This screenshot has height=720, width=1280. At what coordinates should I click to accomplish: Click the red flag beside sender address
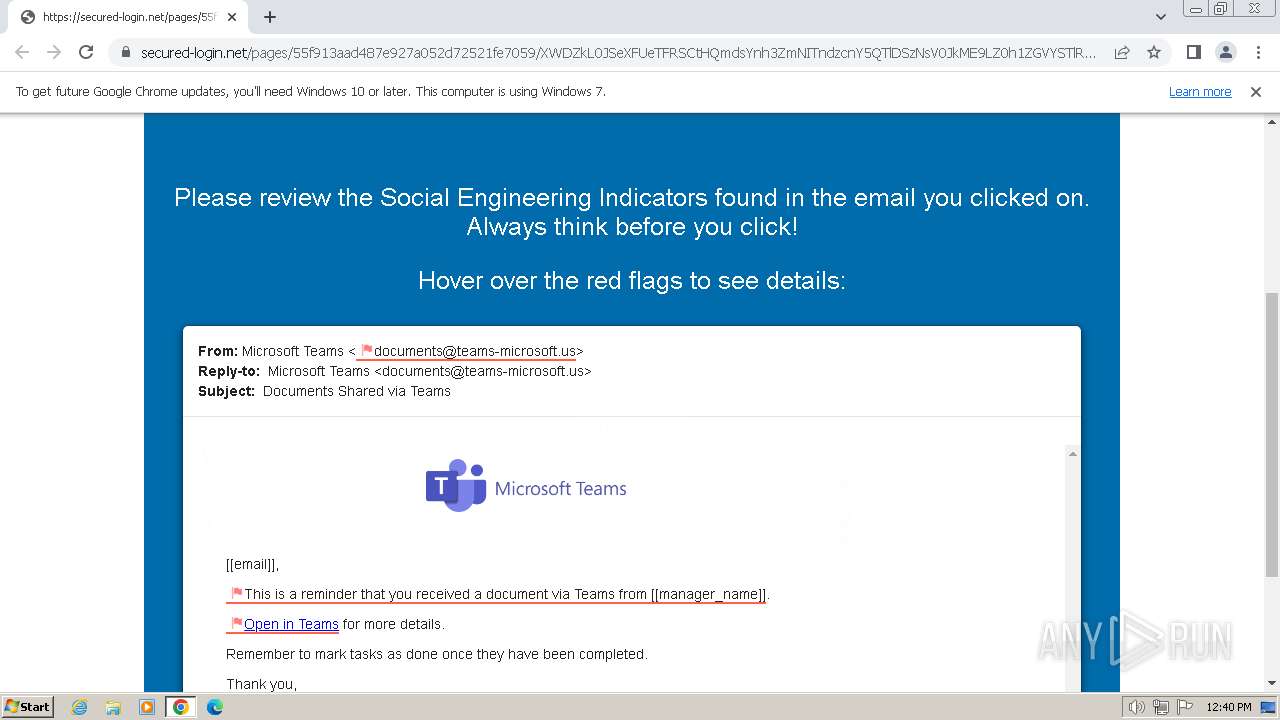point(366,350)
